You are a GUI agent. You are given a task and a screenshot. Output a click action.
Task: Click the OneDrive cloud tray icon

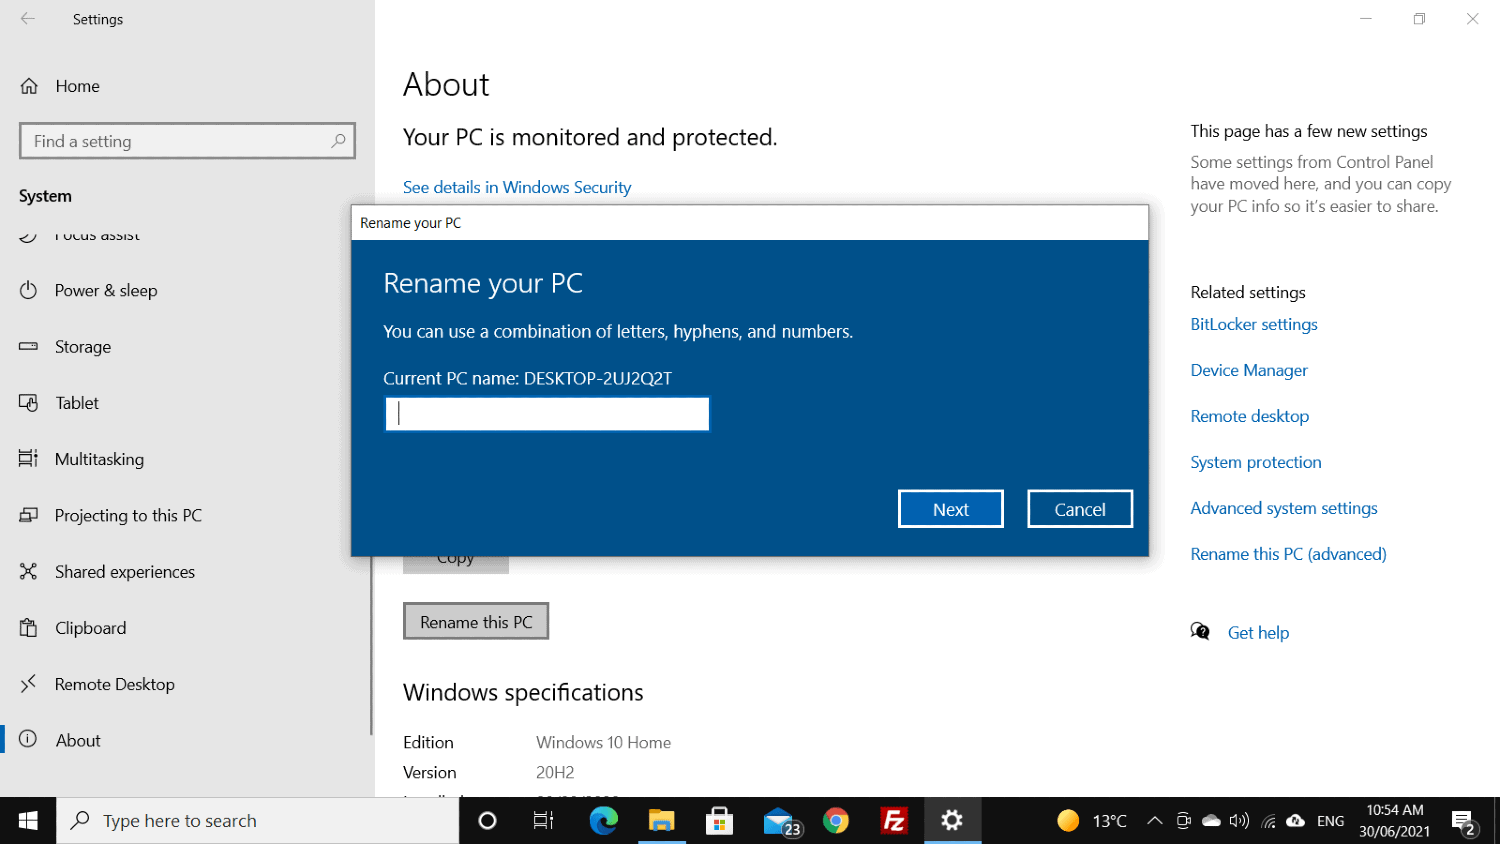point(1211,821)
